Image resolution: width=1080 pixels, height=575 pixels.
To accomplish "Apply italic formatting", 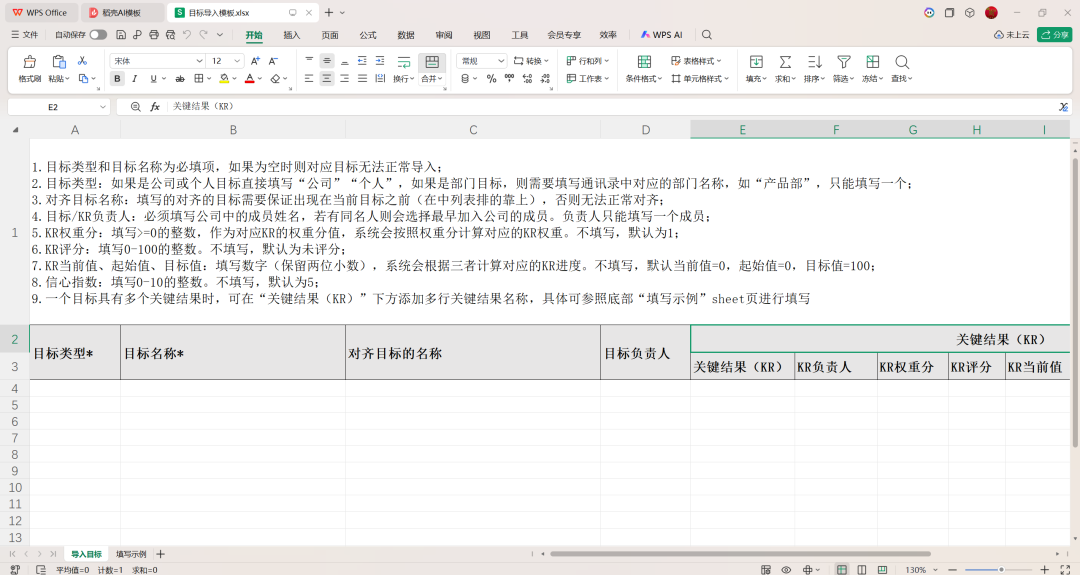I will tap(135, 79).
